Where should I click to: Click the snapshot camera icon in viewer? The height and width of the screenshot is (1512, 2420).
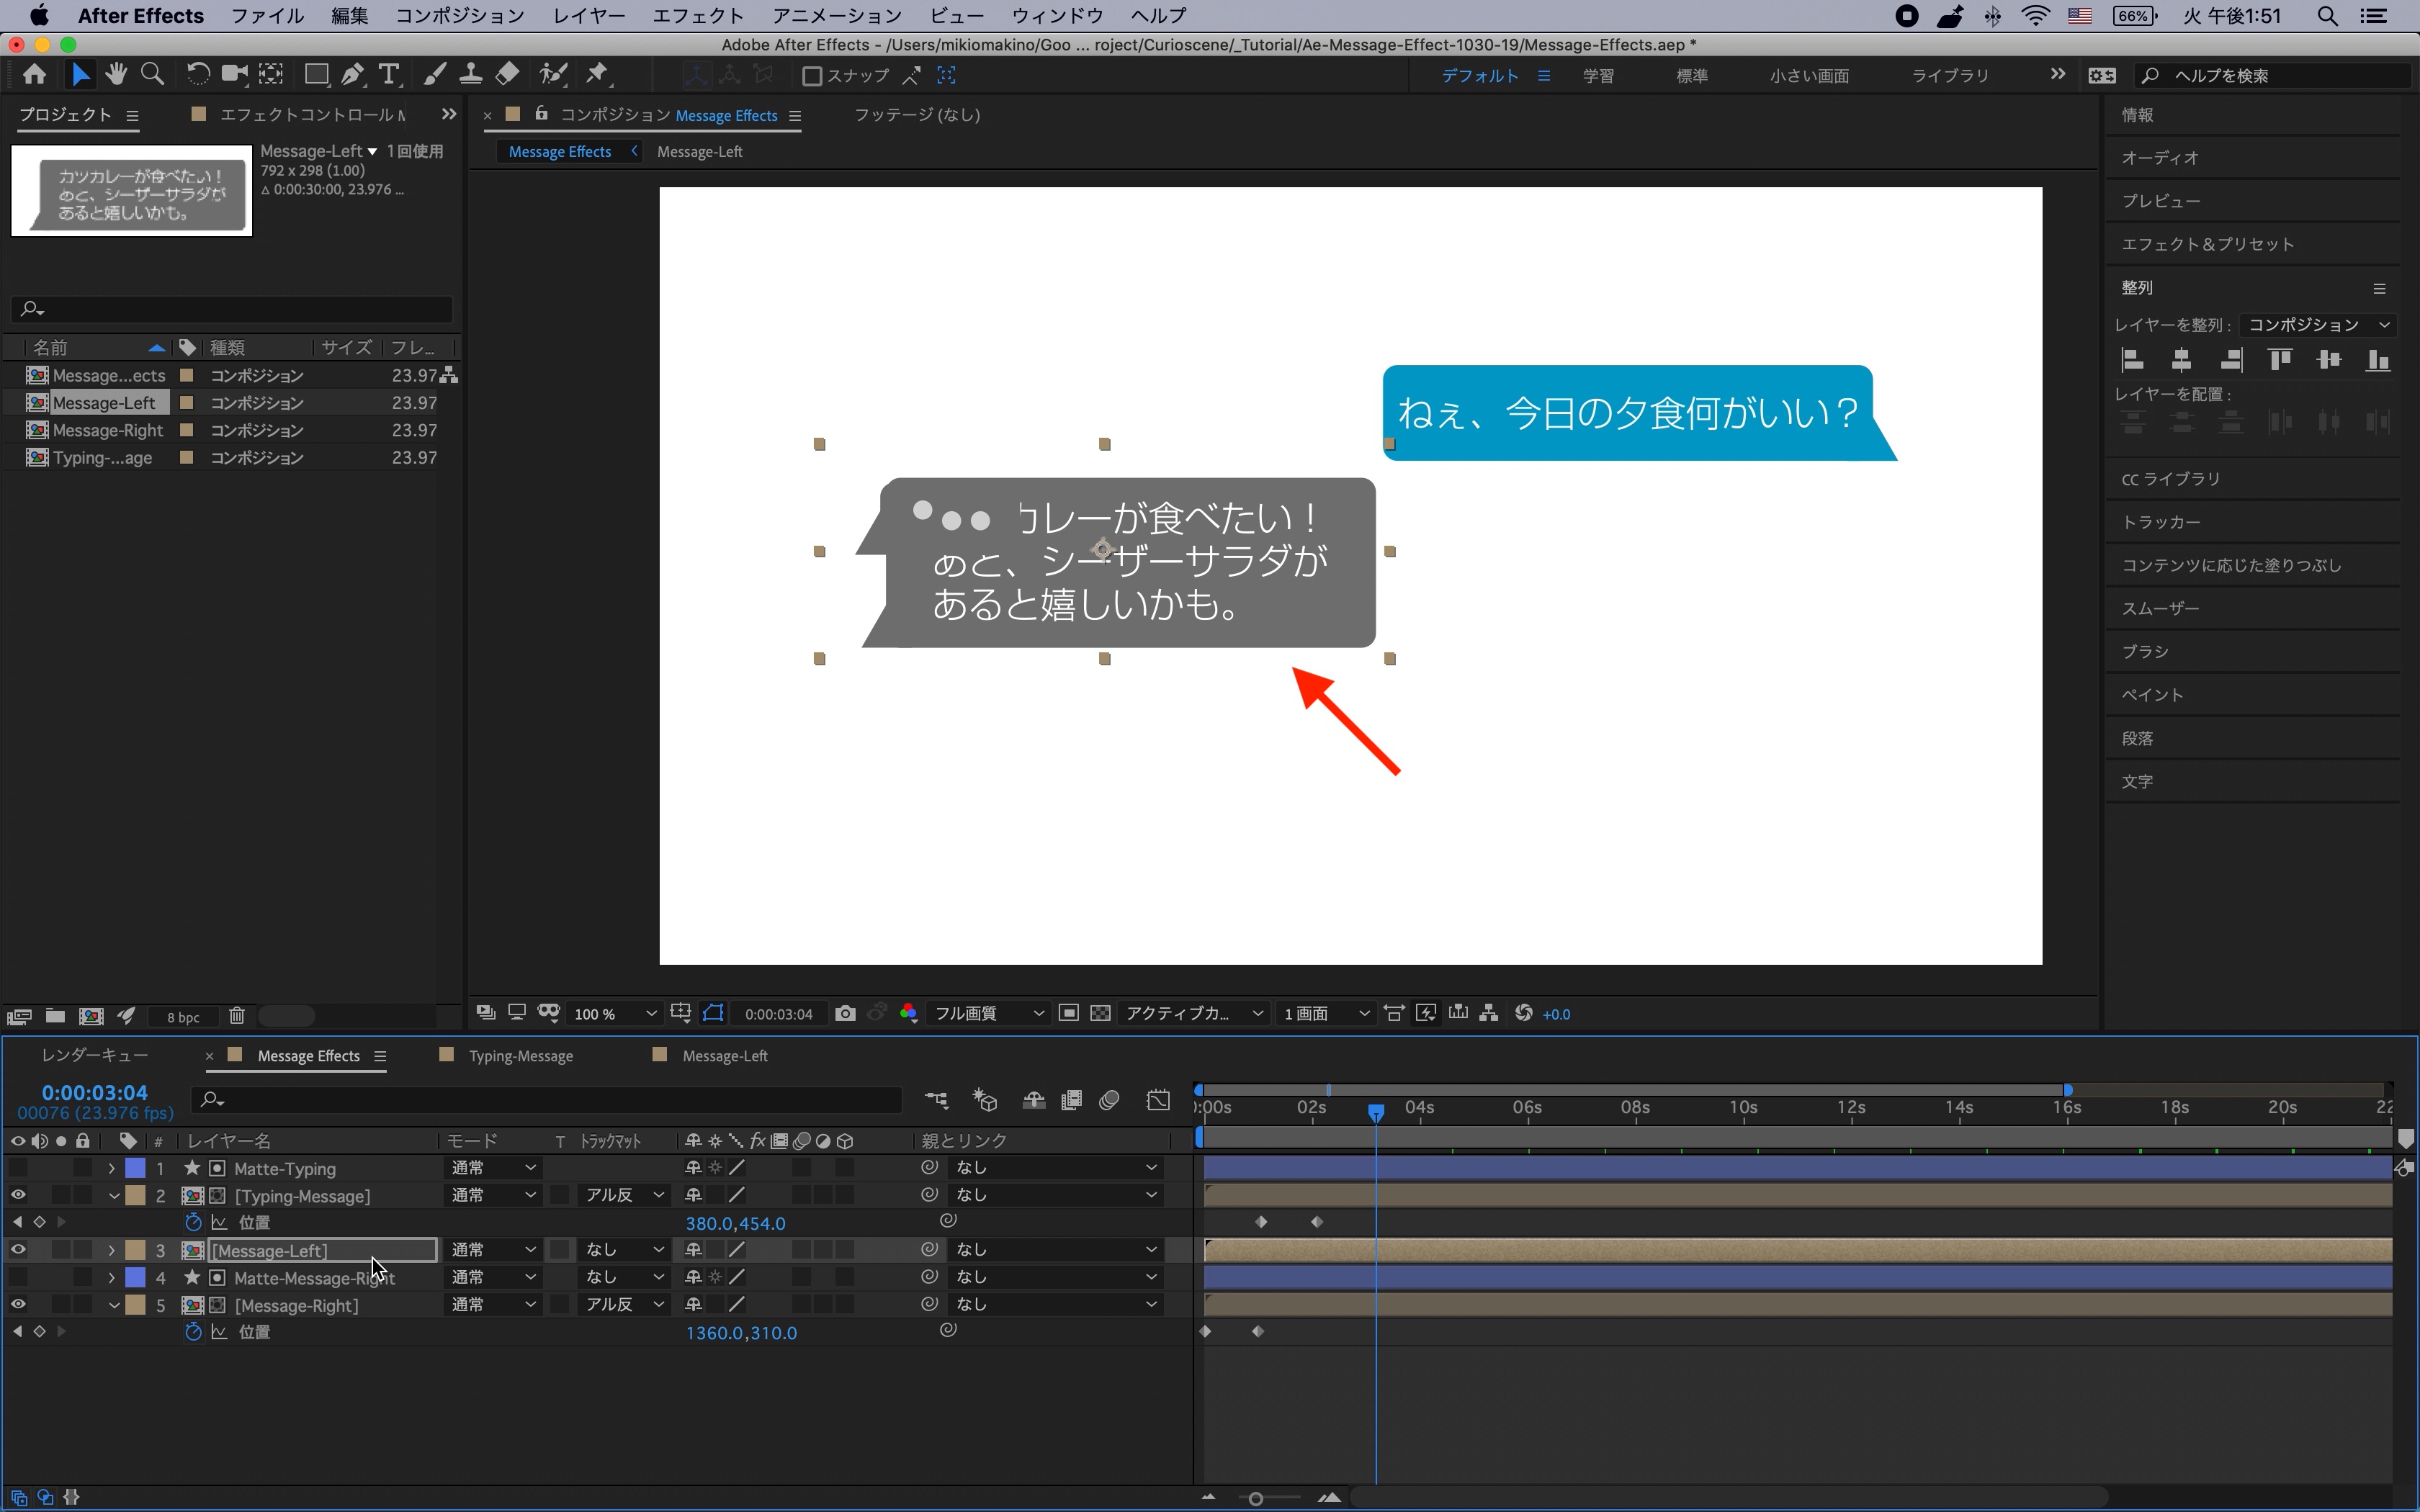(845, 1013)
